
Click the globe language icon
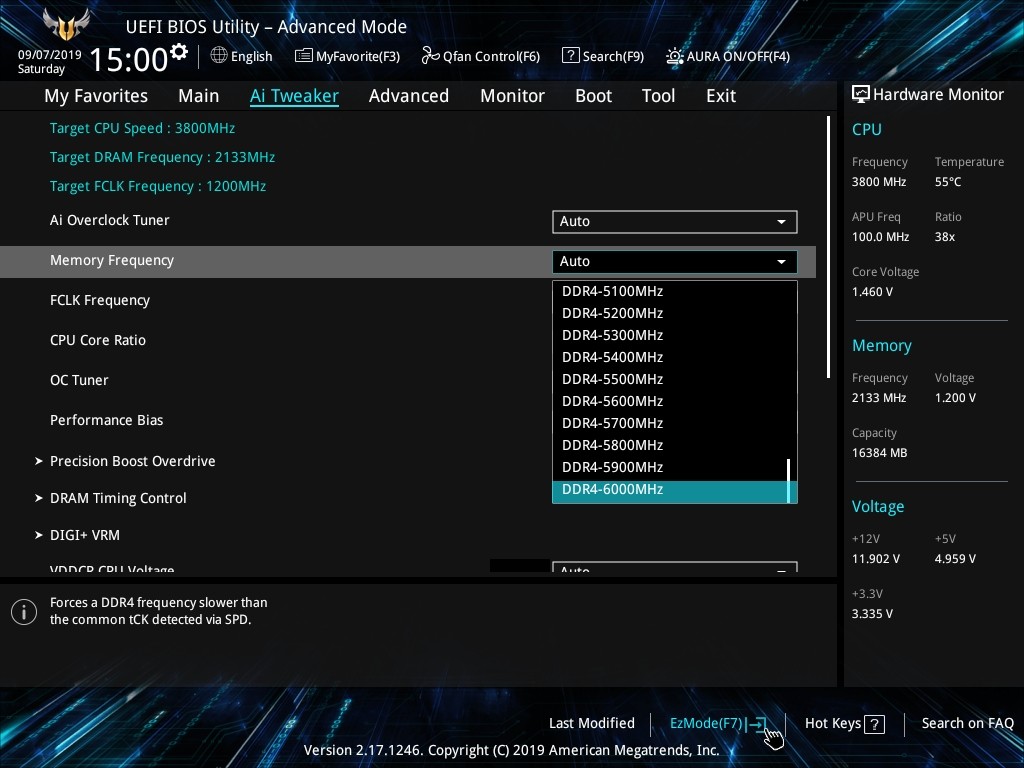click(219, 56)
